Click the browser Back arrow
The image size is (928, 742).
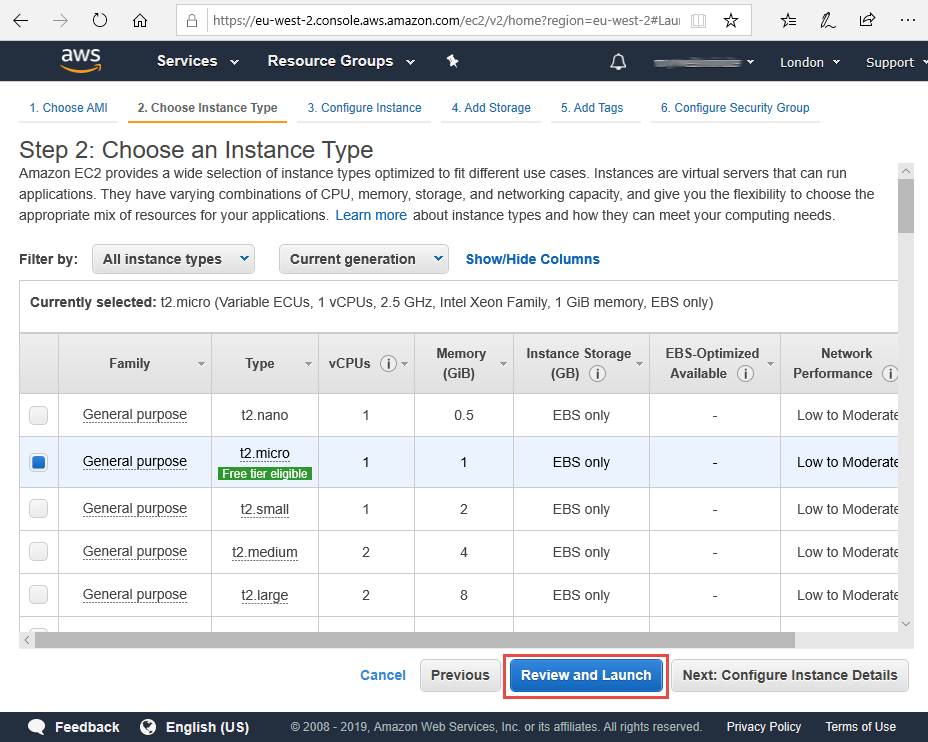pos(21,21)
